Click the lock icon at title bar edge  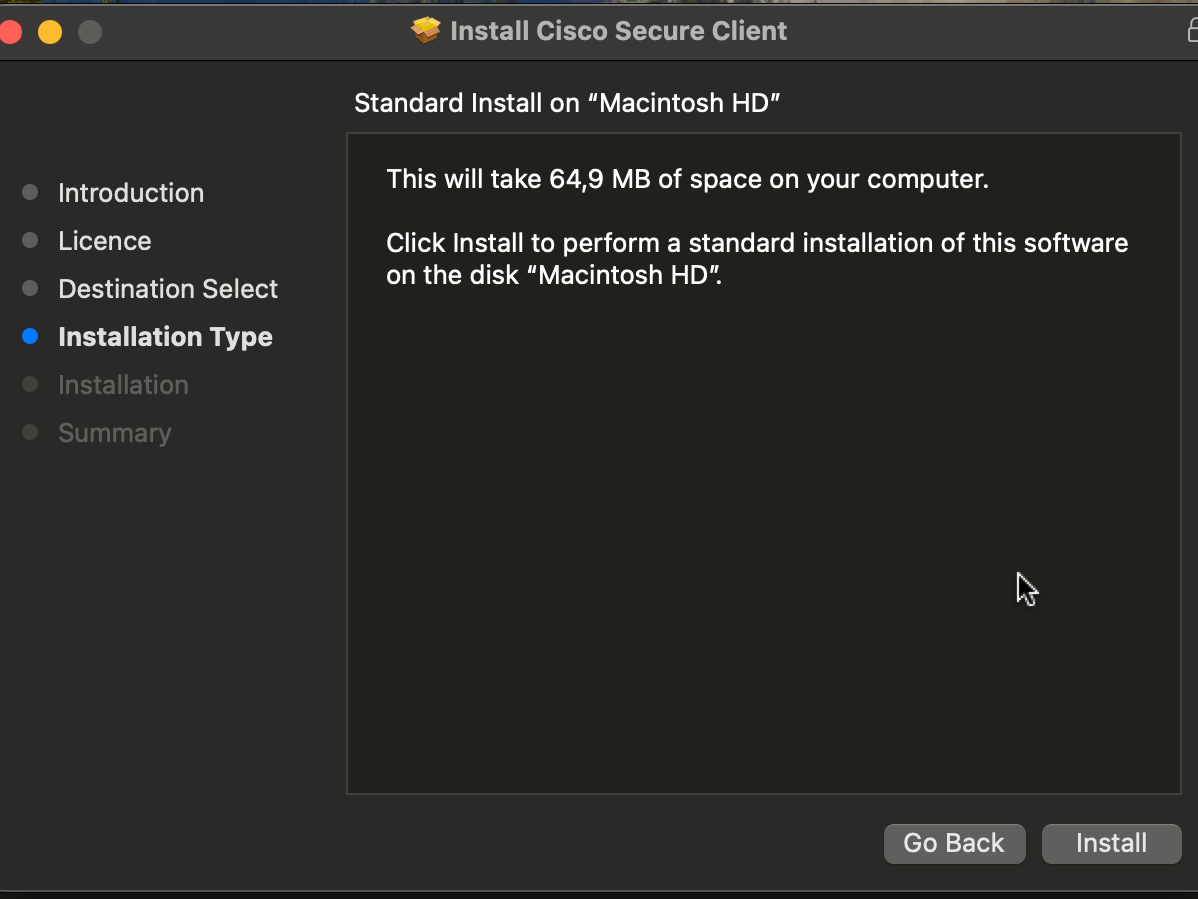1192,31
